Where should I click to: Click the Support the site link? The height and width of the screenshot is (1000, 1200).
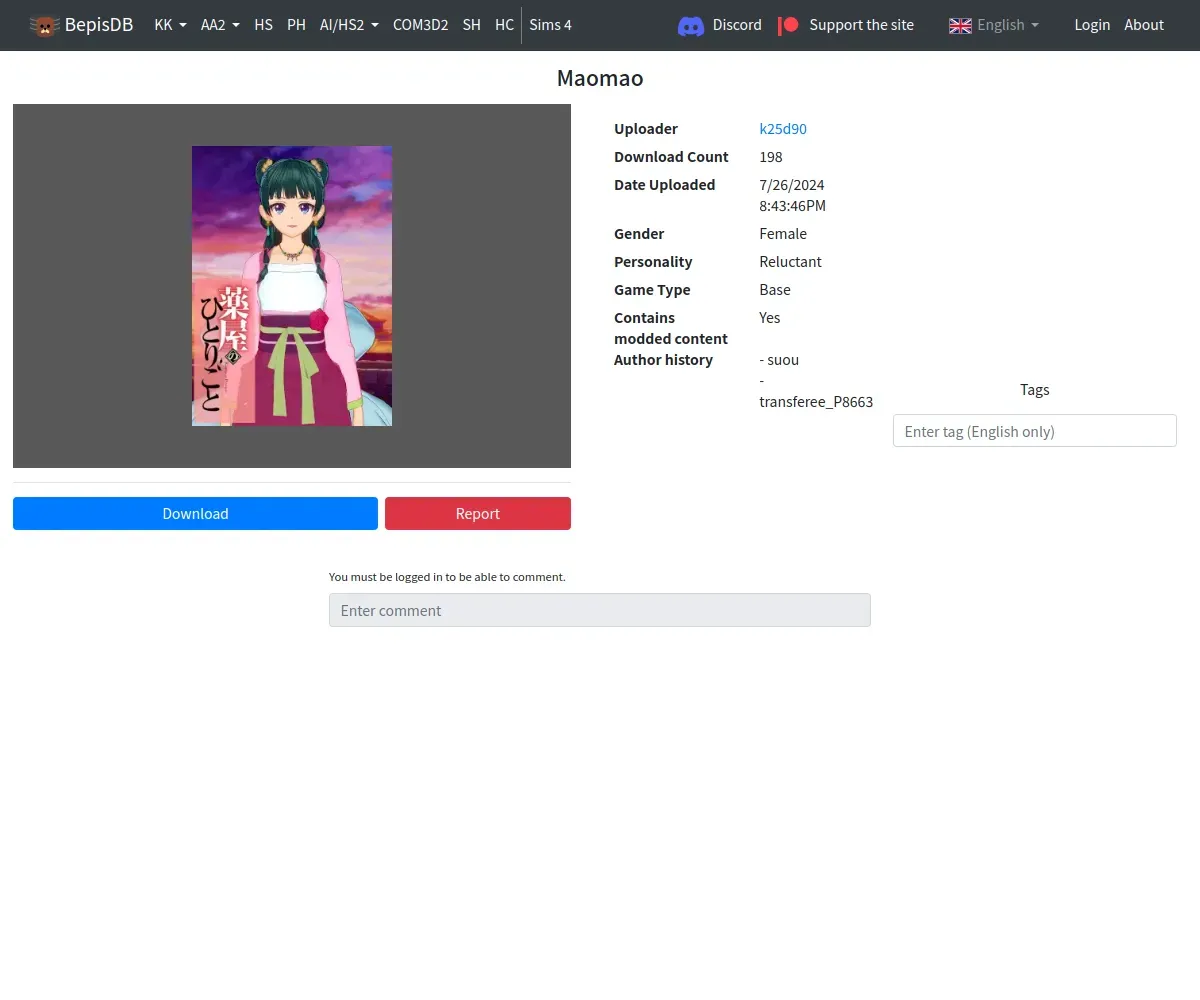click(x=861, y=25)
